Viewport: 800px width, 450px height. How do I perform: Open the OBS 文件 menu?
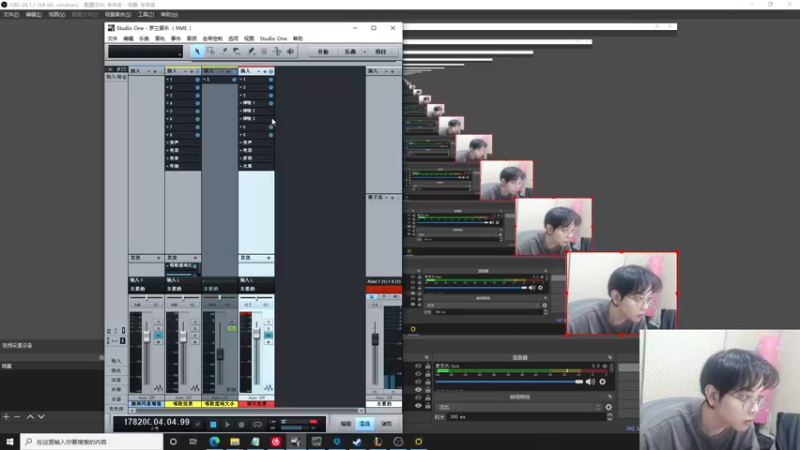[x=11, y=15]
